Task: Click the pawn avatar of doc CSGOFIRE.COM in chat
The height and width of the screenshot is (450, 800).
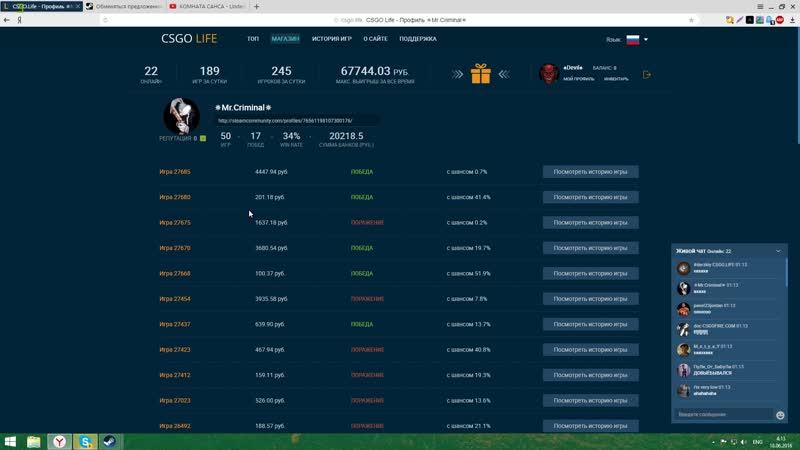Action: (683, 329)
